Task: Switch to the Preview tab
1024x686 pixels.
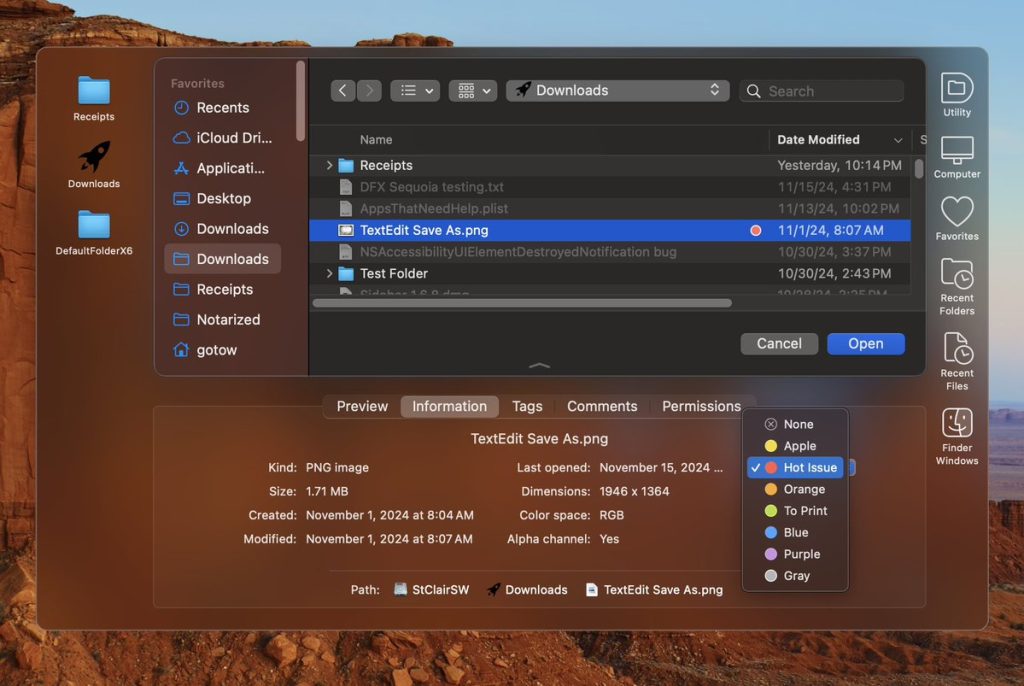Action: click(x=362, y=406)
